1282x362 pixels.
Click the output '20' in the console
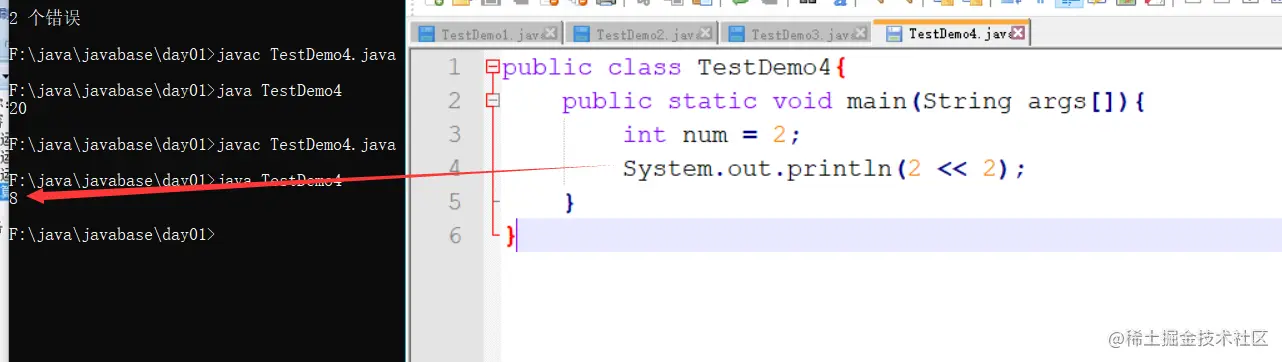pyautogui.click(x=17, y=109)
